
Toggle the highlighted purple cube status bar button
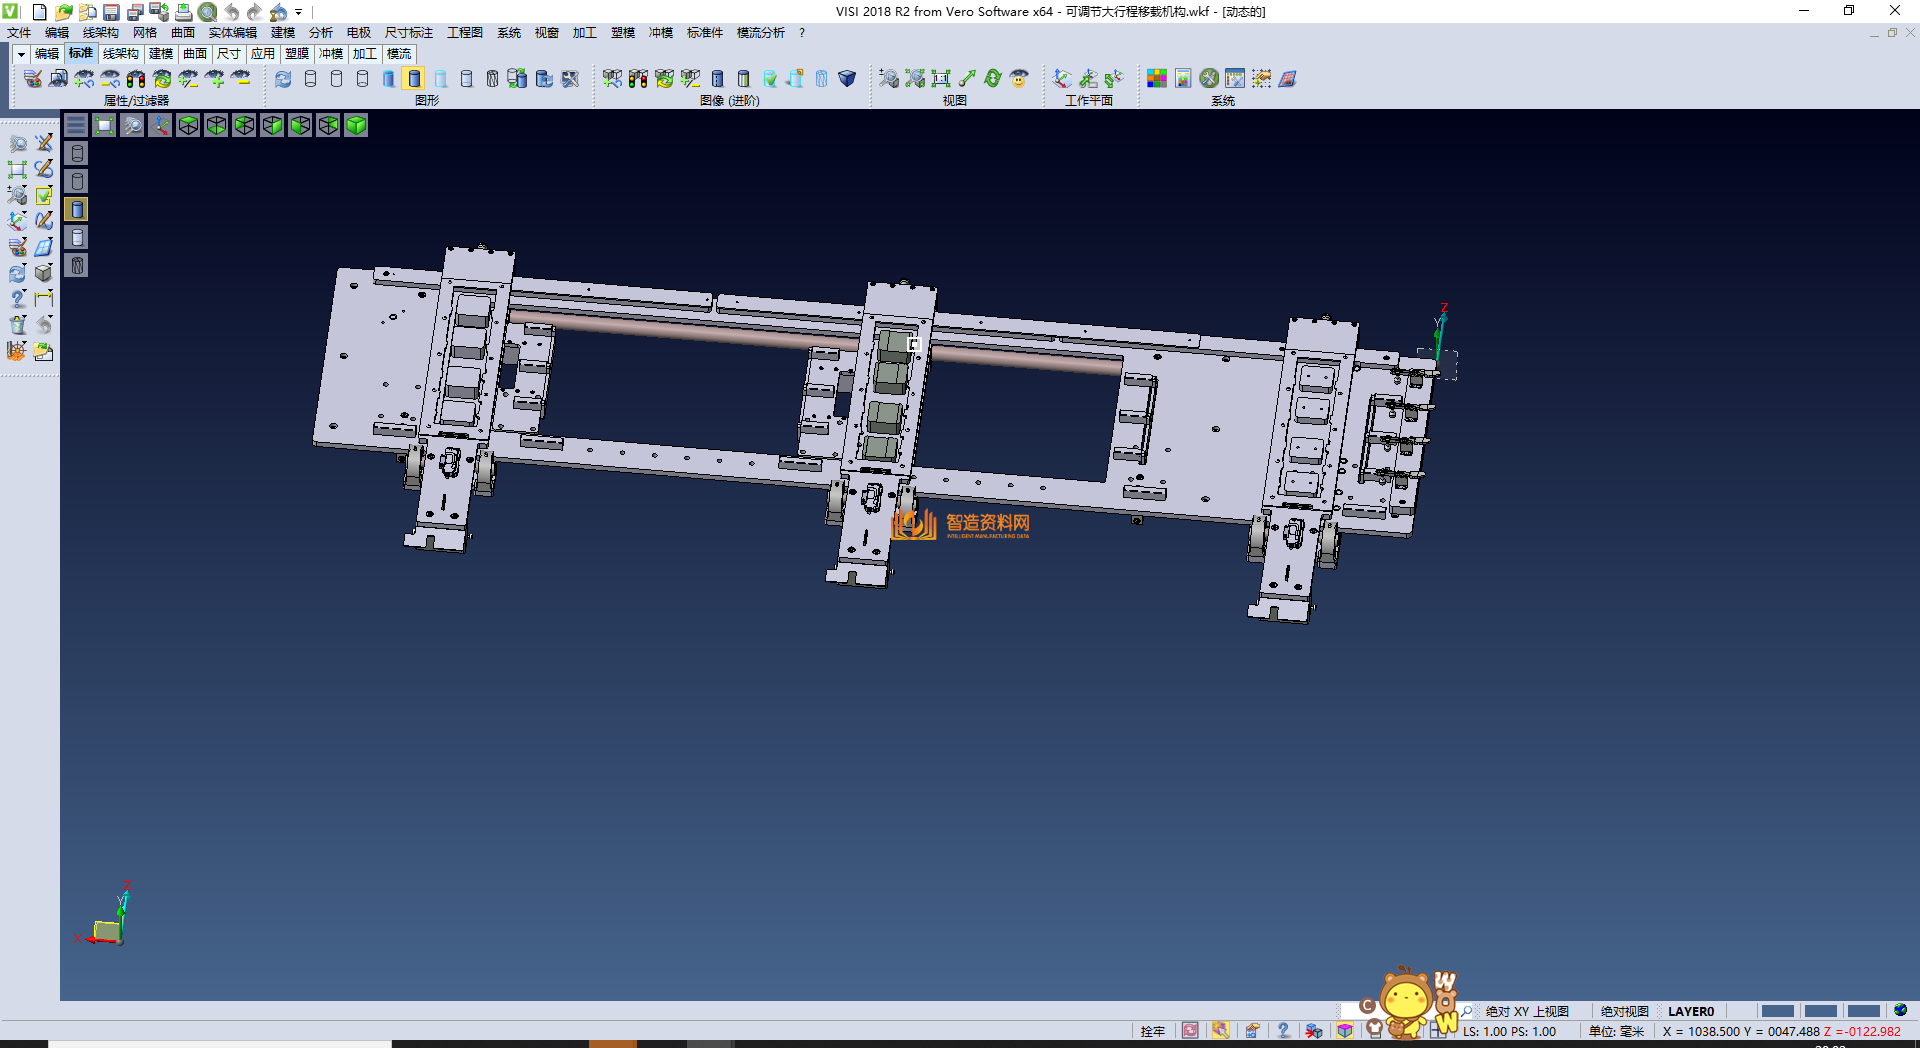pyautogui.click(x=1345, y=1031)
